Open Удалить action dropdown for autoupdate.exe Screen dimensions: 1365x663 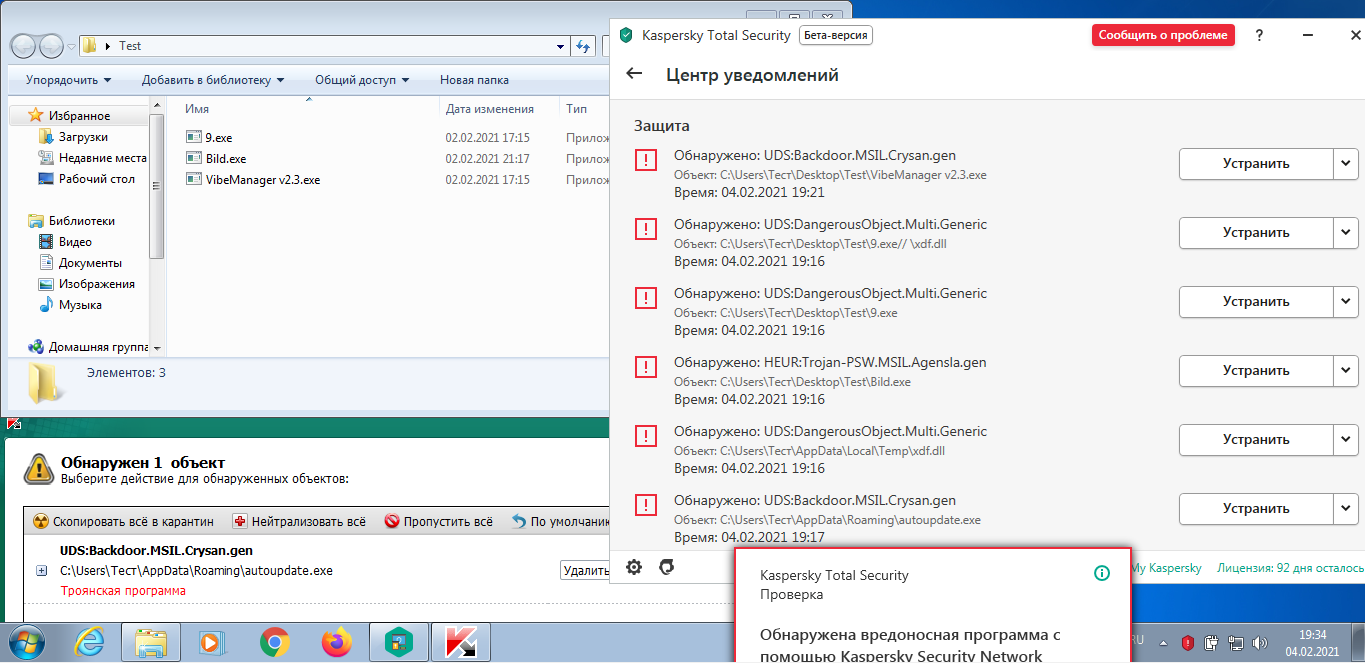click(x=584, y=571)
